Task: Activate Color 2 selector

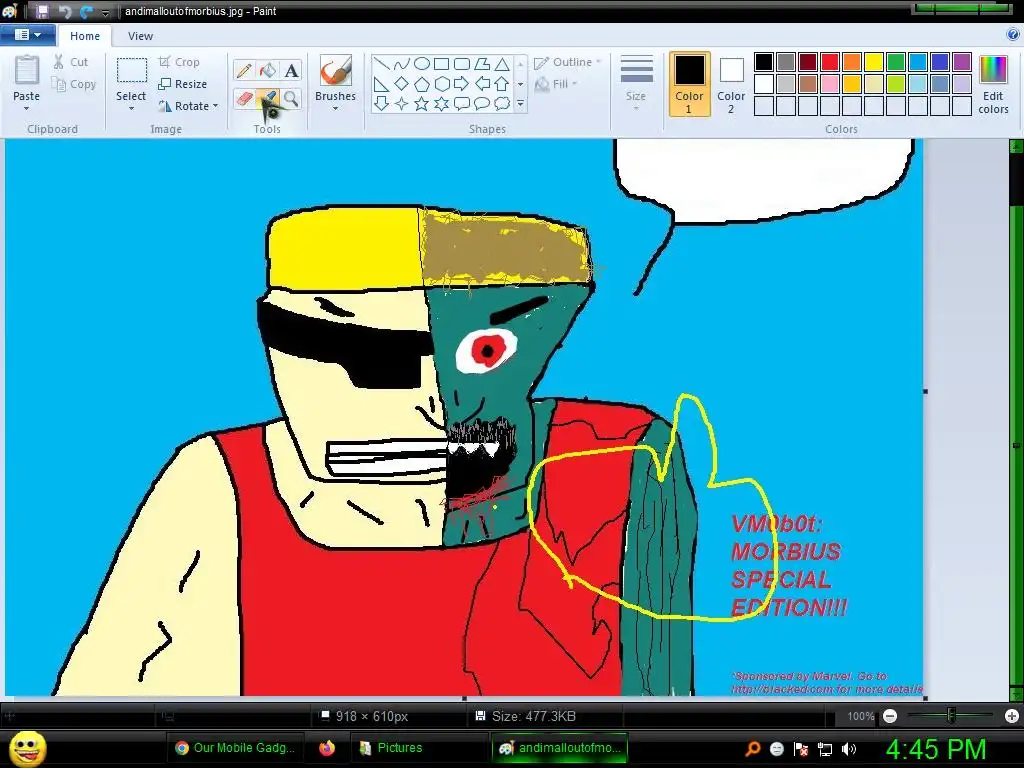Action: [x=731, y=84]
